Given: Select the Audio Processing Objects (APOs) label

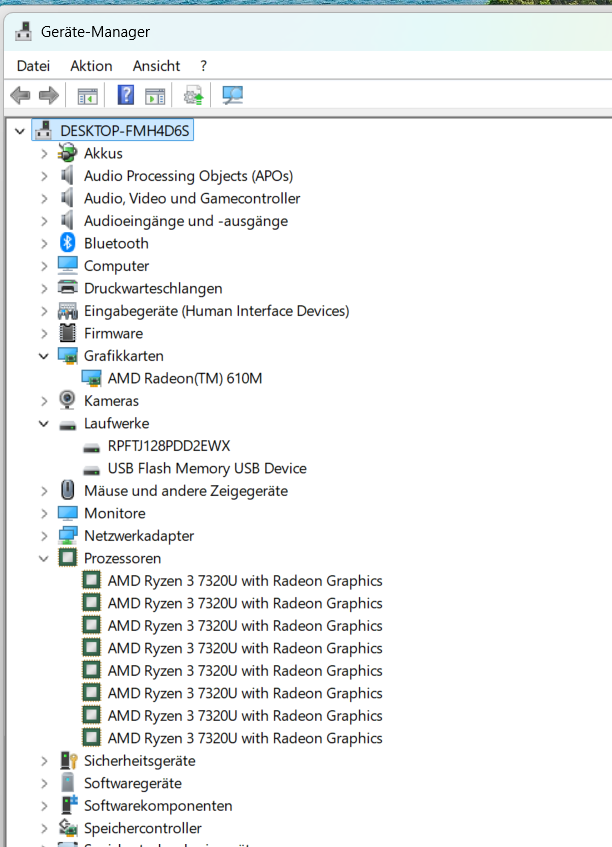Looking at the screenshot, I should 189,176.
